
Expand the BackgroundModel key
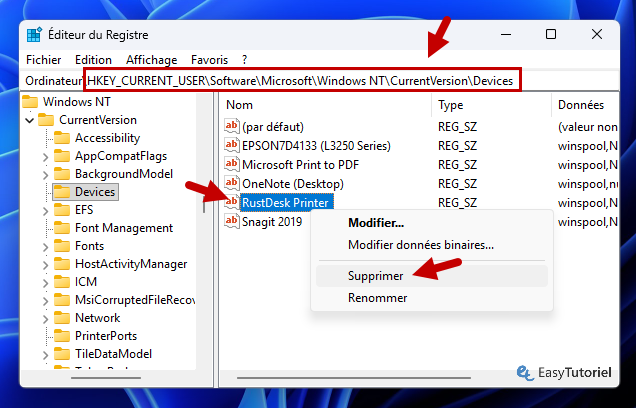pyautogui.click(x=45, y=175)
